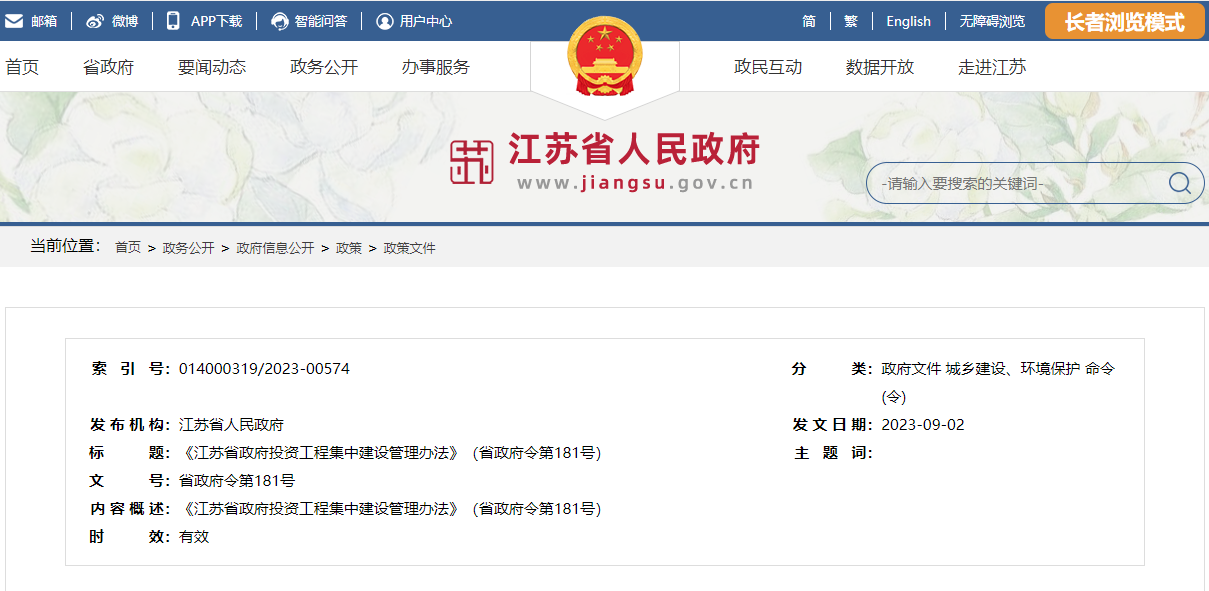Open 要闻动态 menu item
This screenshot has height=591, width=1209.
click(x=212, y=67)
